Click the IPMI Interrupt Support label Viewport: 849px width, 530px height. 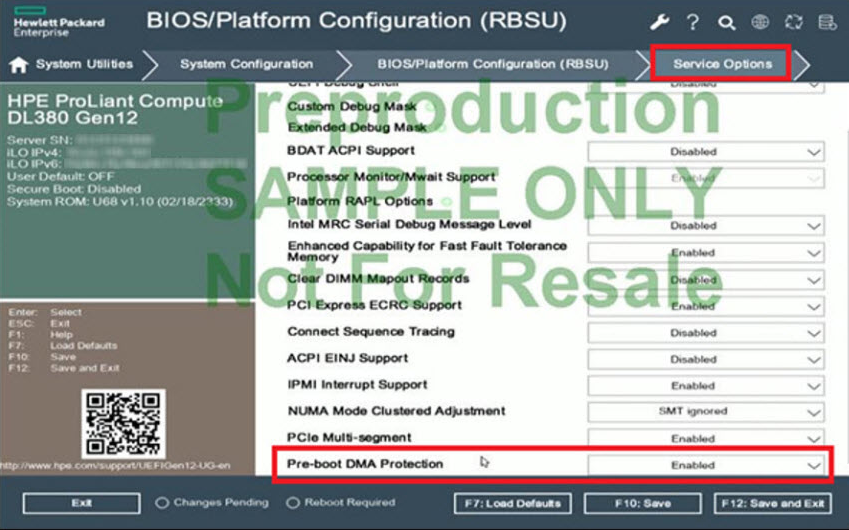[357, 384]
